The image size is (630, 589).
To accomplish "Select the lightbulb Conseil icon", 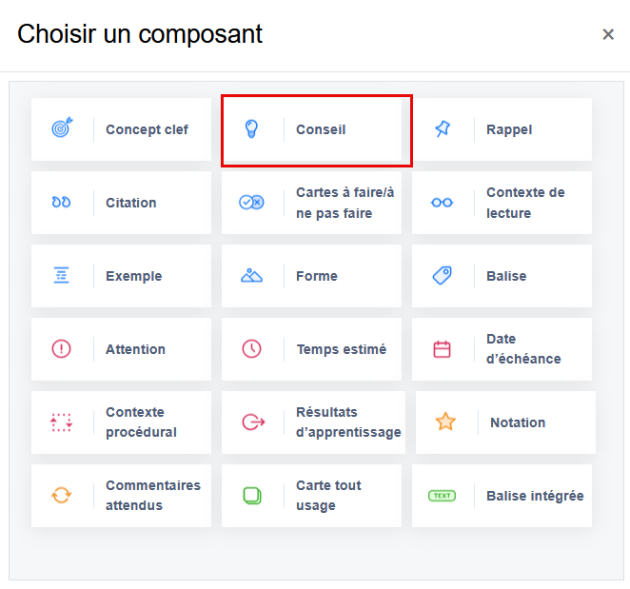I will 252,129.
